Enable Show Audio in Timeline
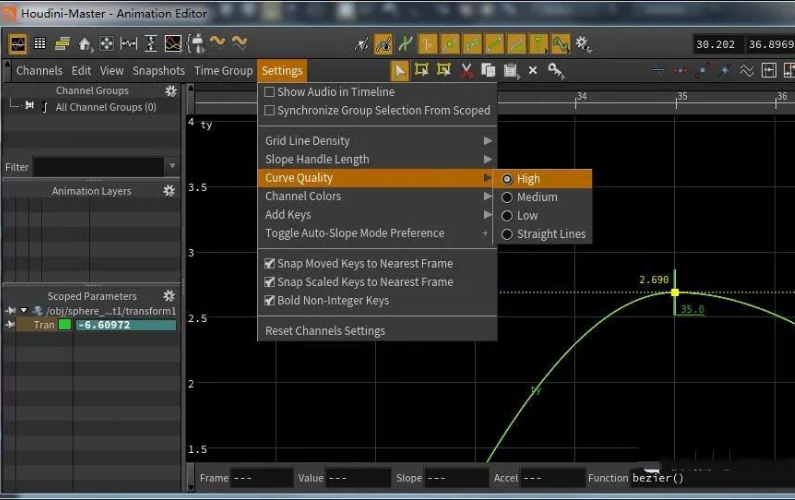The image size is (795, 500). (270, 92)
